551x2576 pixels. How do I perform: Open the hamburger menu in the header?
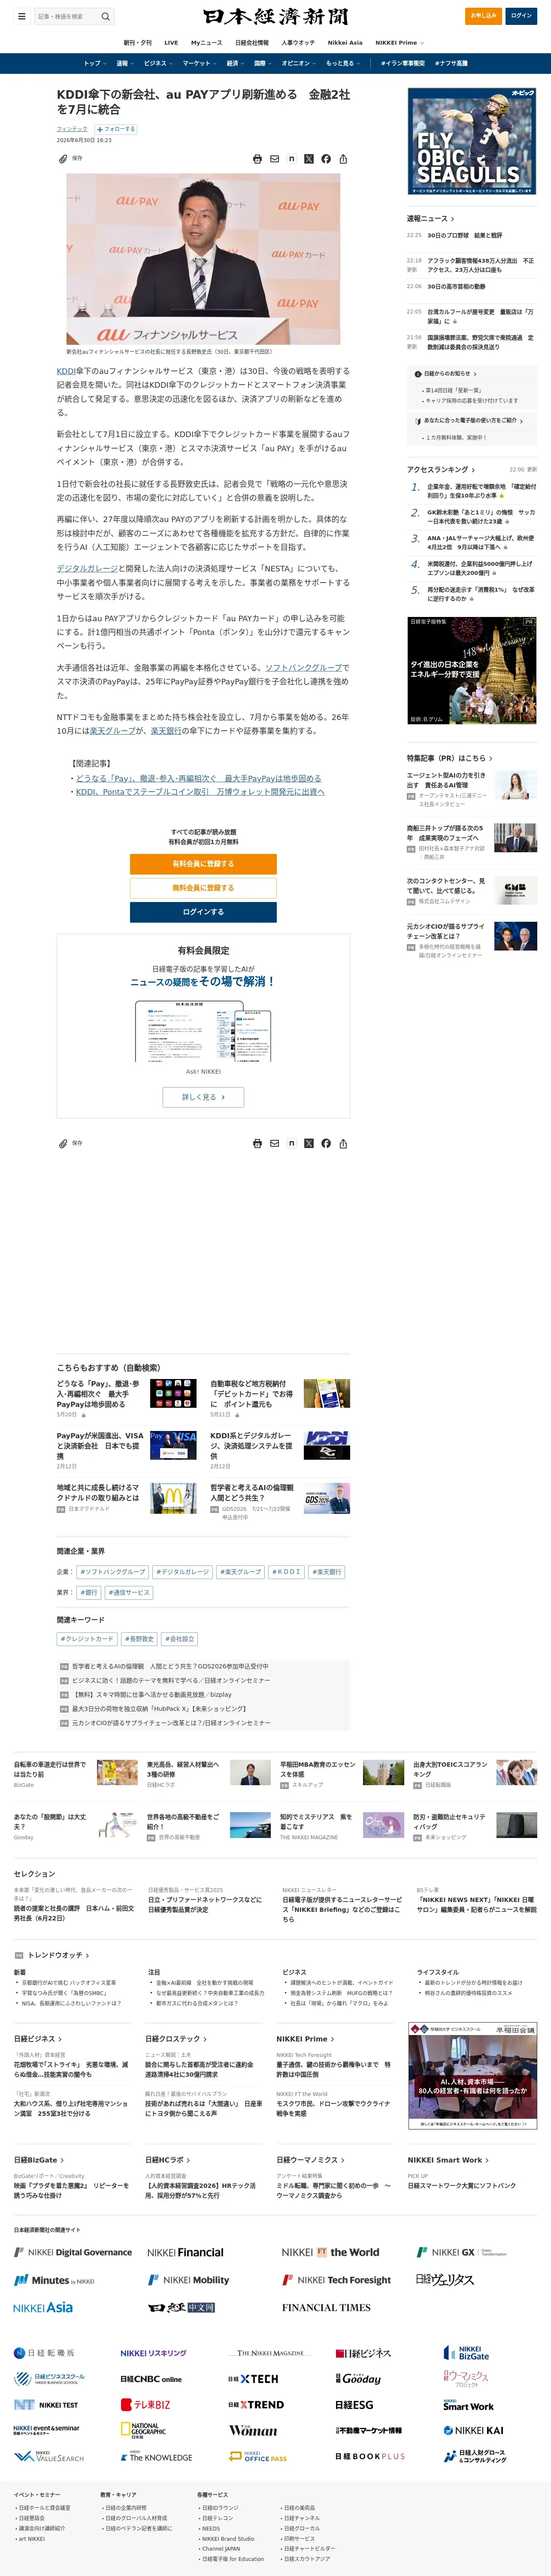pyautogui.click(x=21, y=16)
